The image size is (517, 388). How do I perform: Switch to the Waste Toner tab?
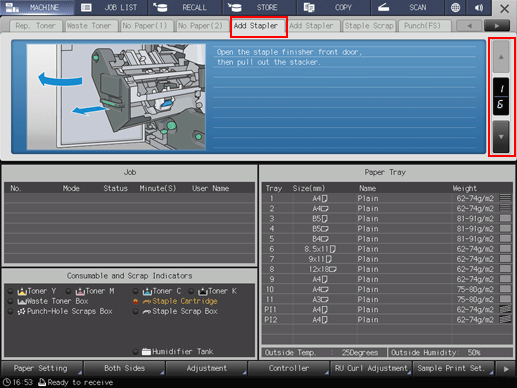pos(89,26)
